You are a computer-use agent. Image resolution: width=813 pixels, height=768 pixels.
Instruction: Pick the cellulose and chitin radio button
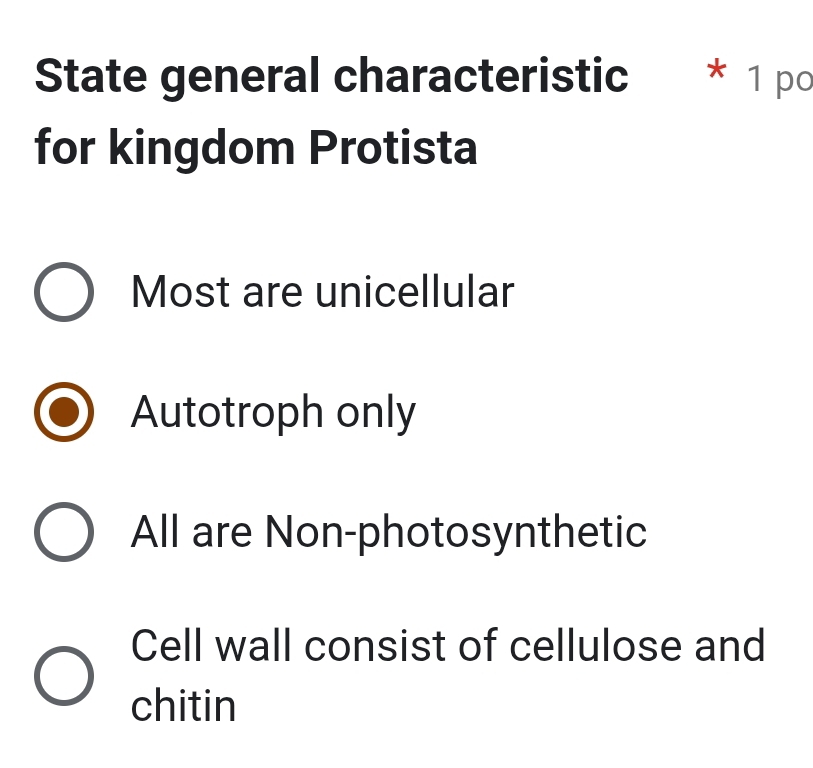click(65, 675)
